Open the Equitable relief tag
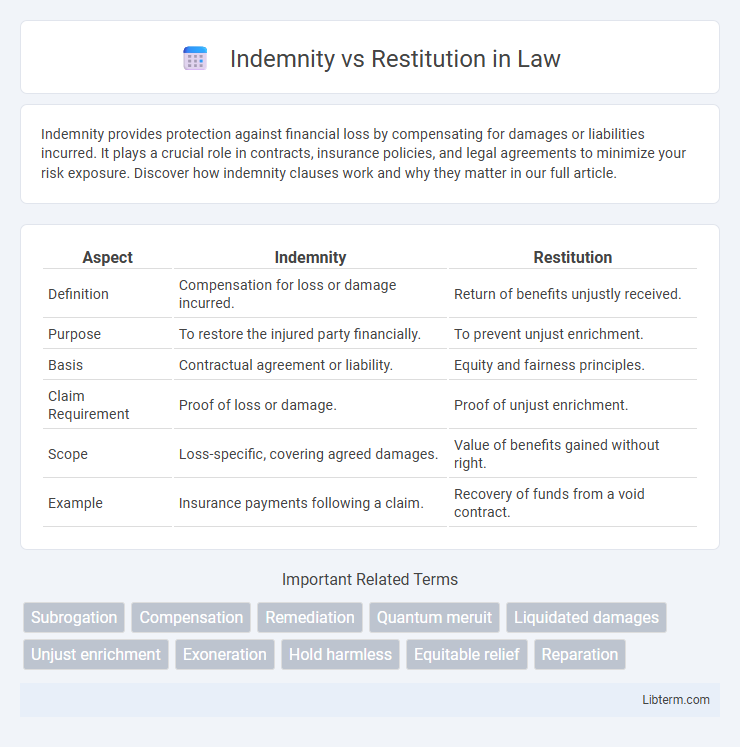The height and width of the screenshot is (747, 740). pyautogui.click(x=466, y=655)
